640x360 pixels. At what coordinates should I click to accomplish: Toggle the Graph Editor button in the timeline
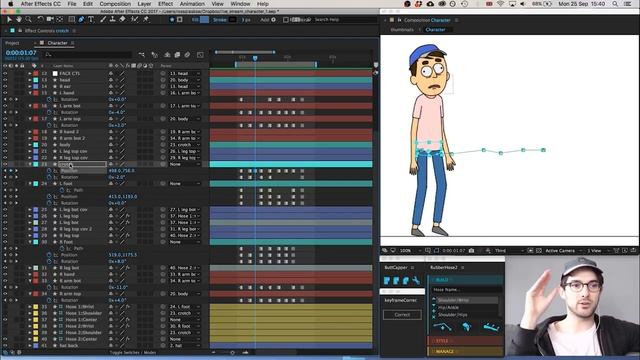(200, 55)
